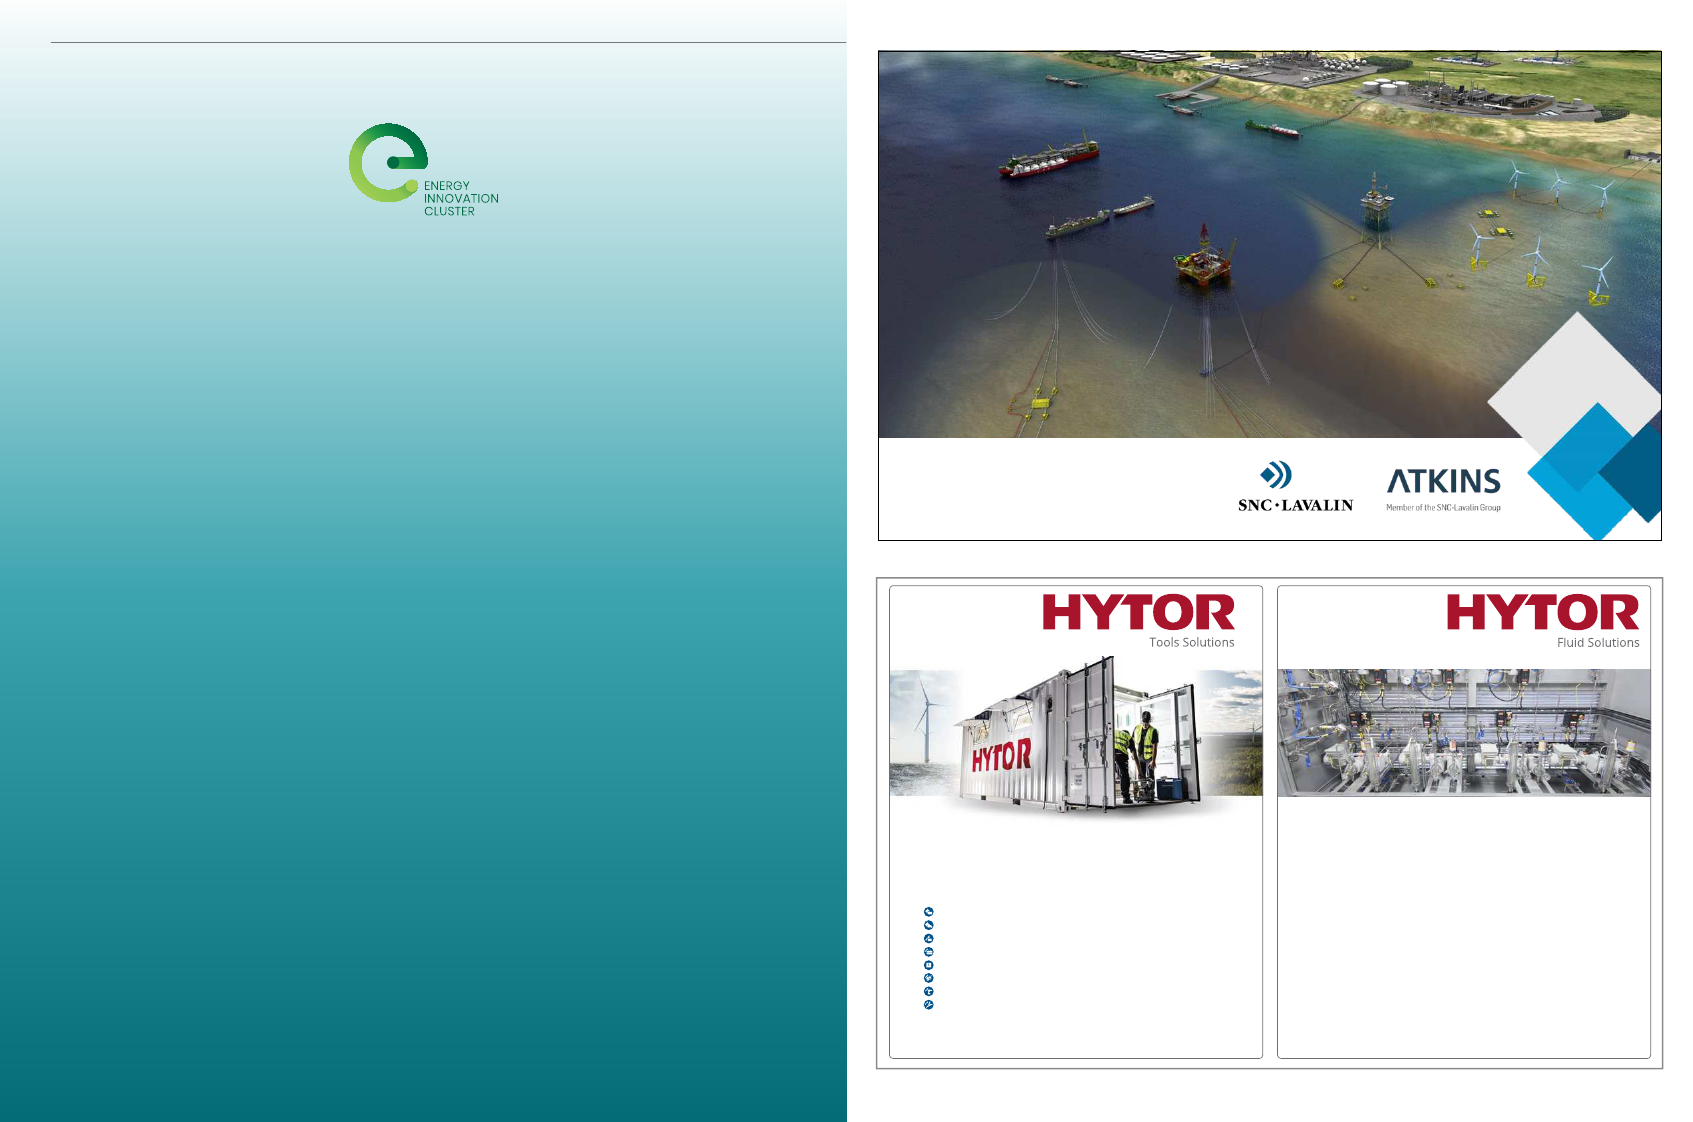
Task: Click the SNC-Lavalin logo
Action: pos(1295,487)
